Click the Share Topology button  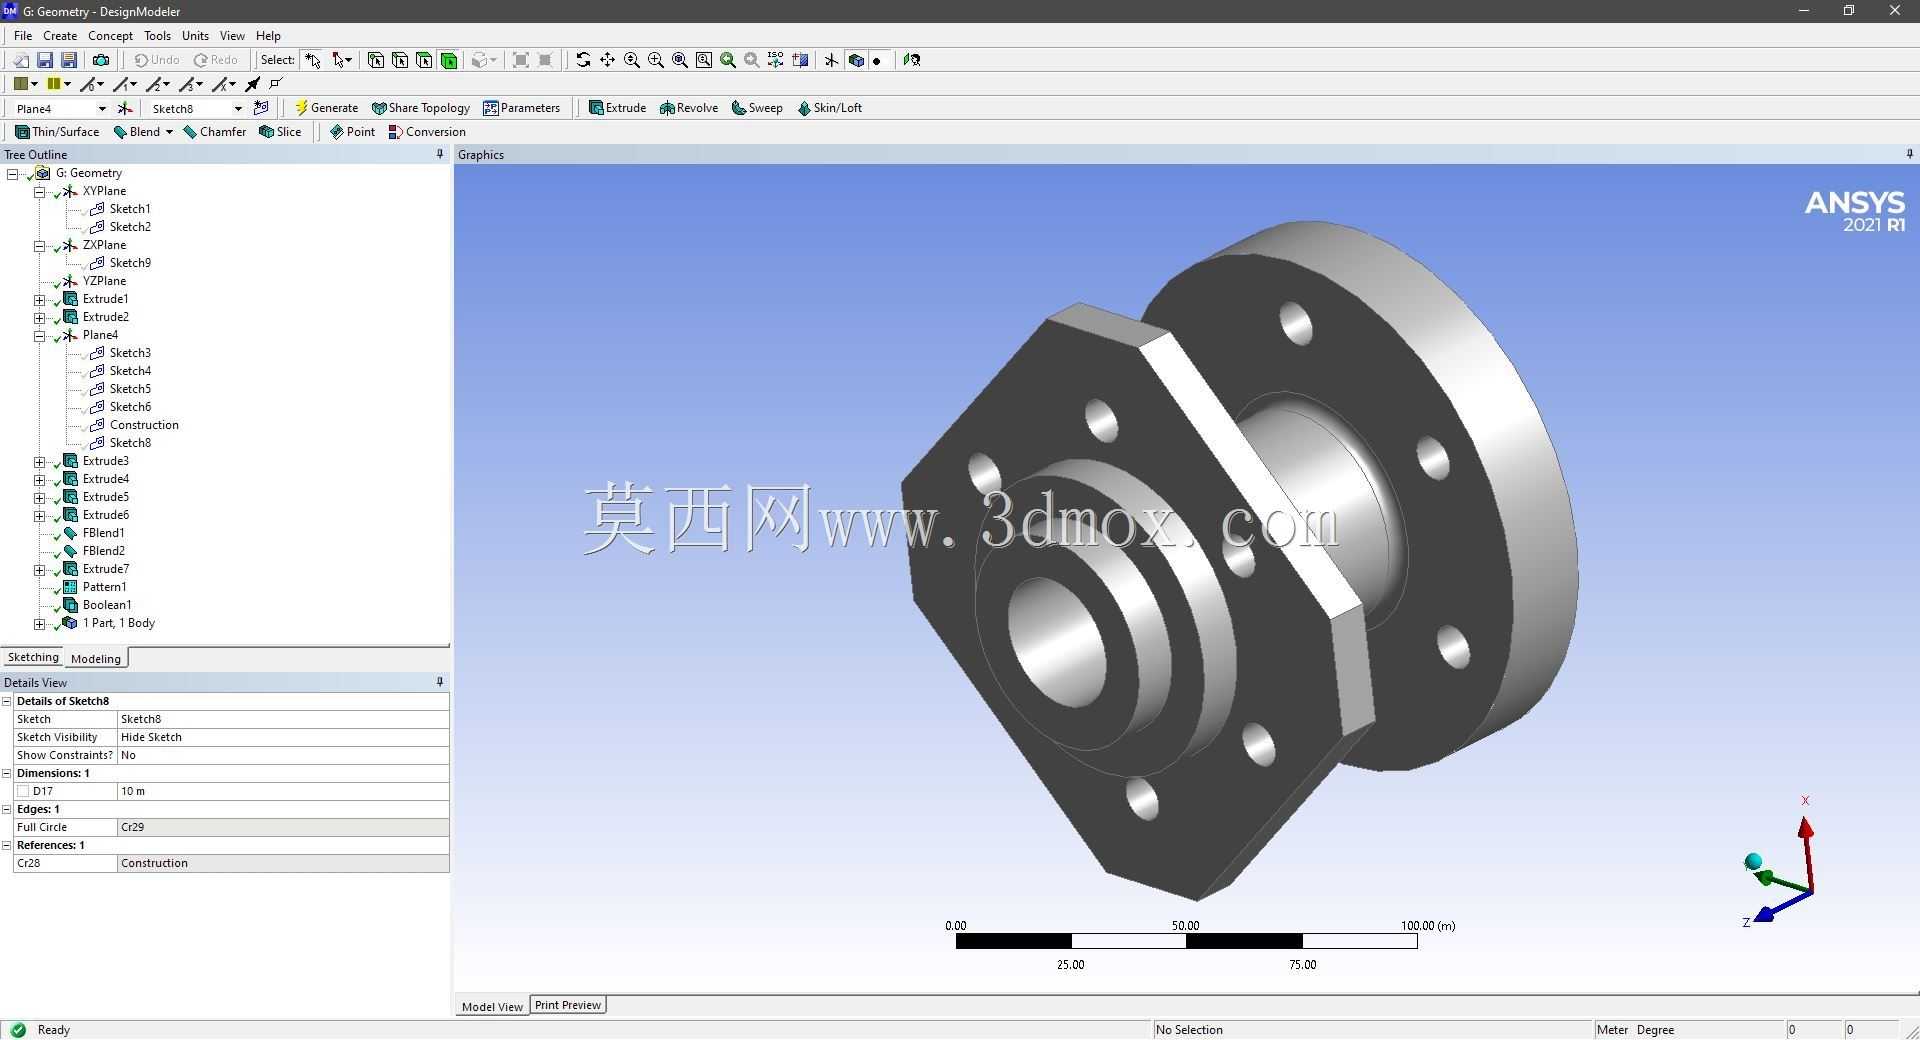[x=420, y=108]
